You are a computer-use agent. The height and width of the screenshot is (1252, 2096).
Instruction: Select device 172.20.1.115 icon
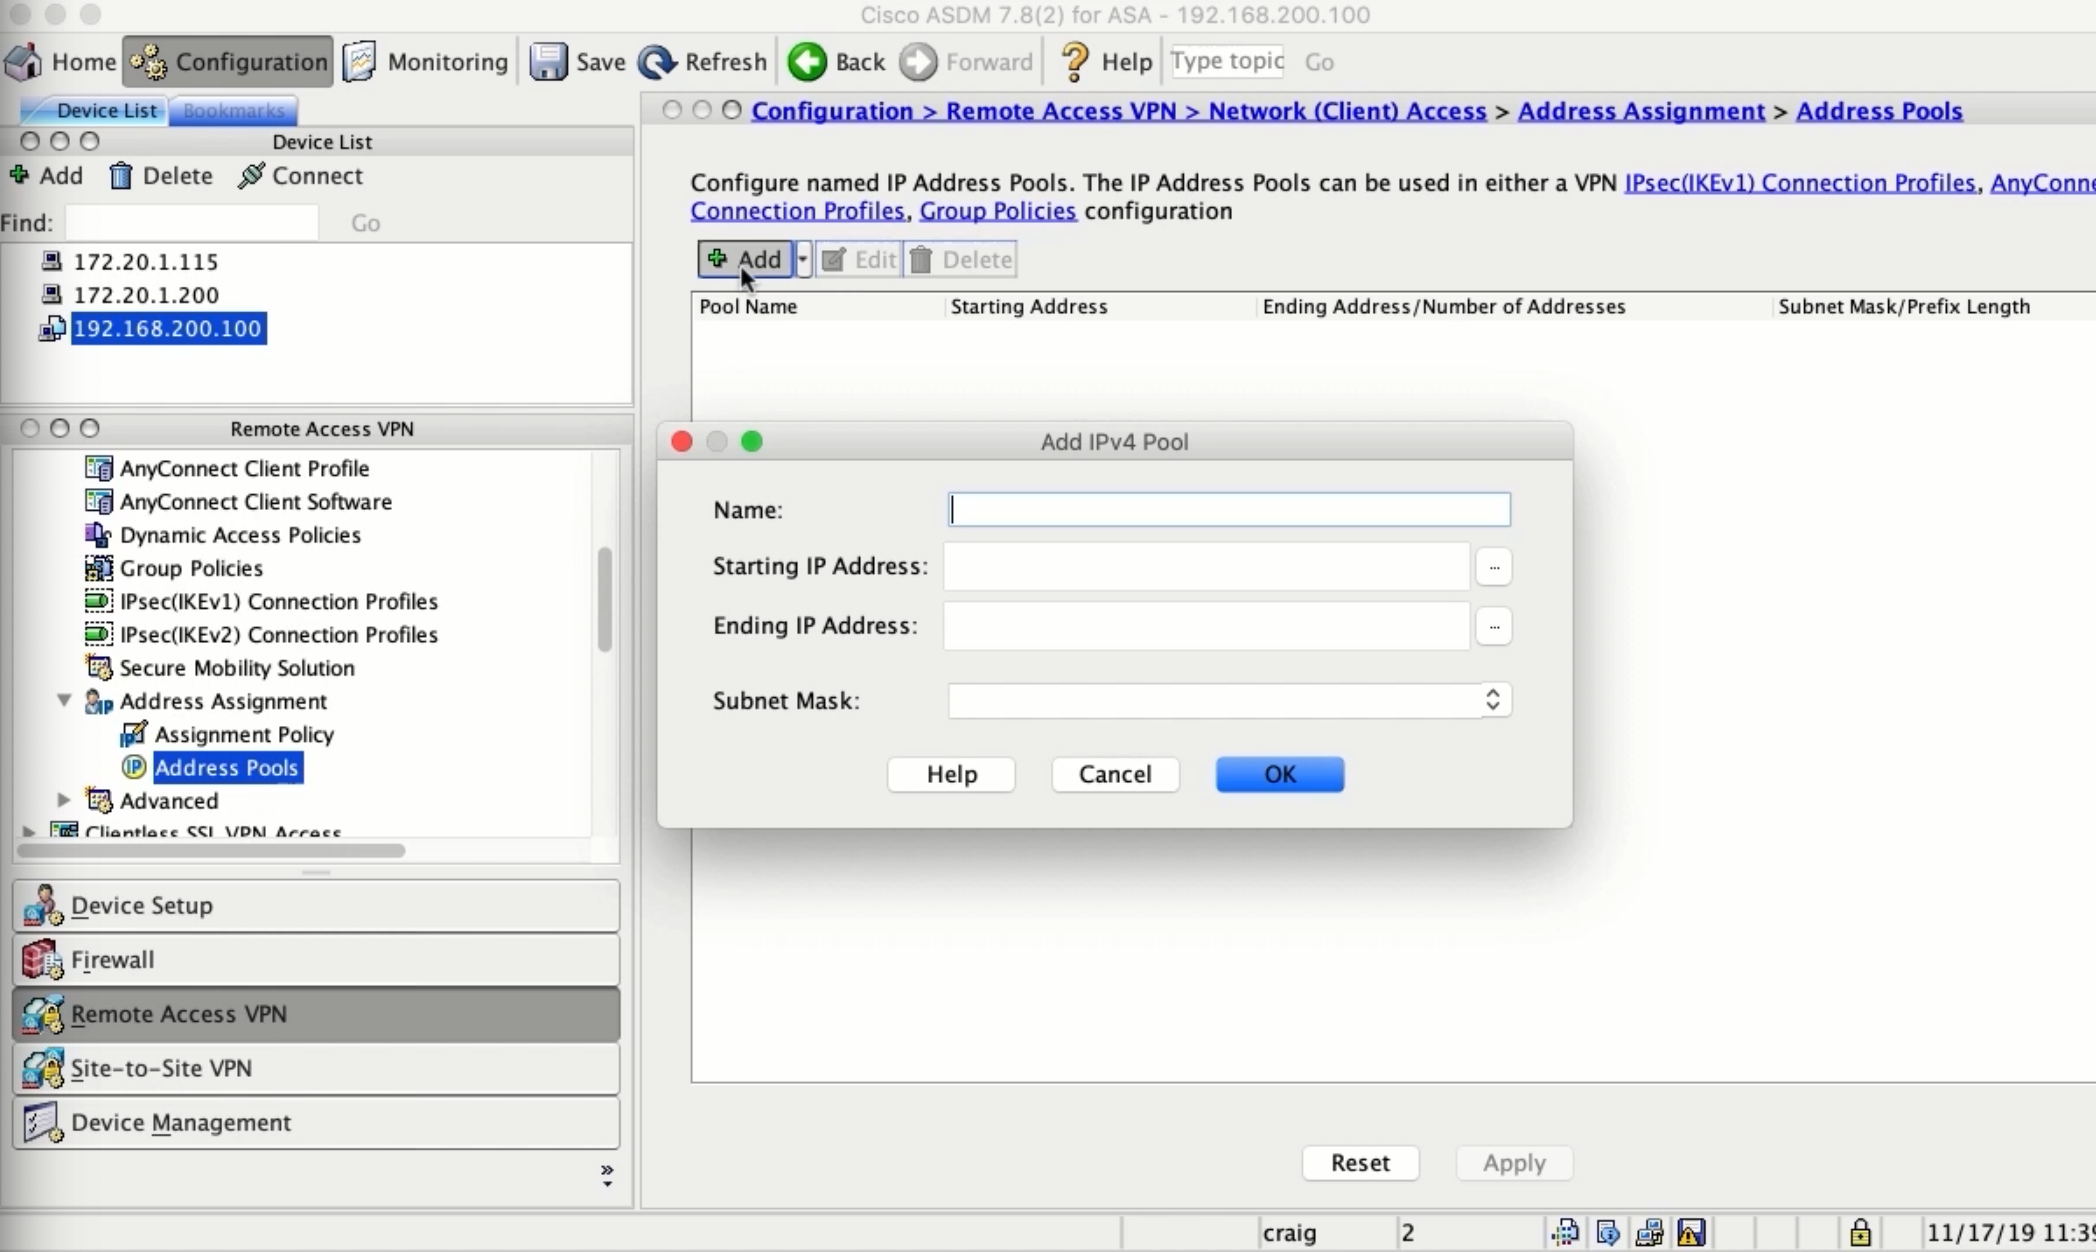point(51,262)
